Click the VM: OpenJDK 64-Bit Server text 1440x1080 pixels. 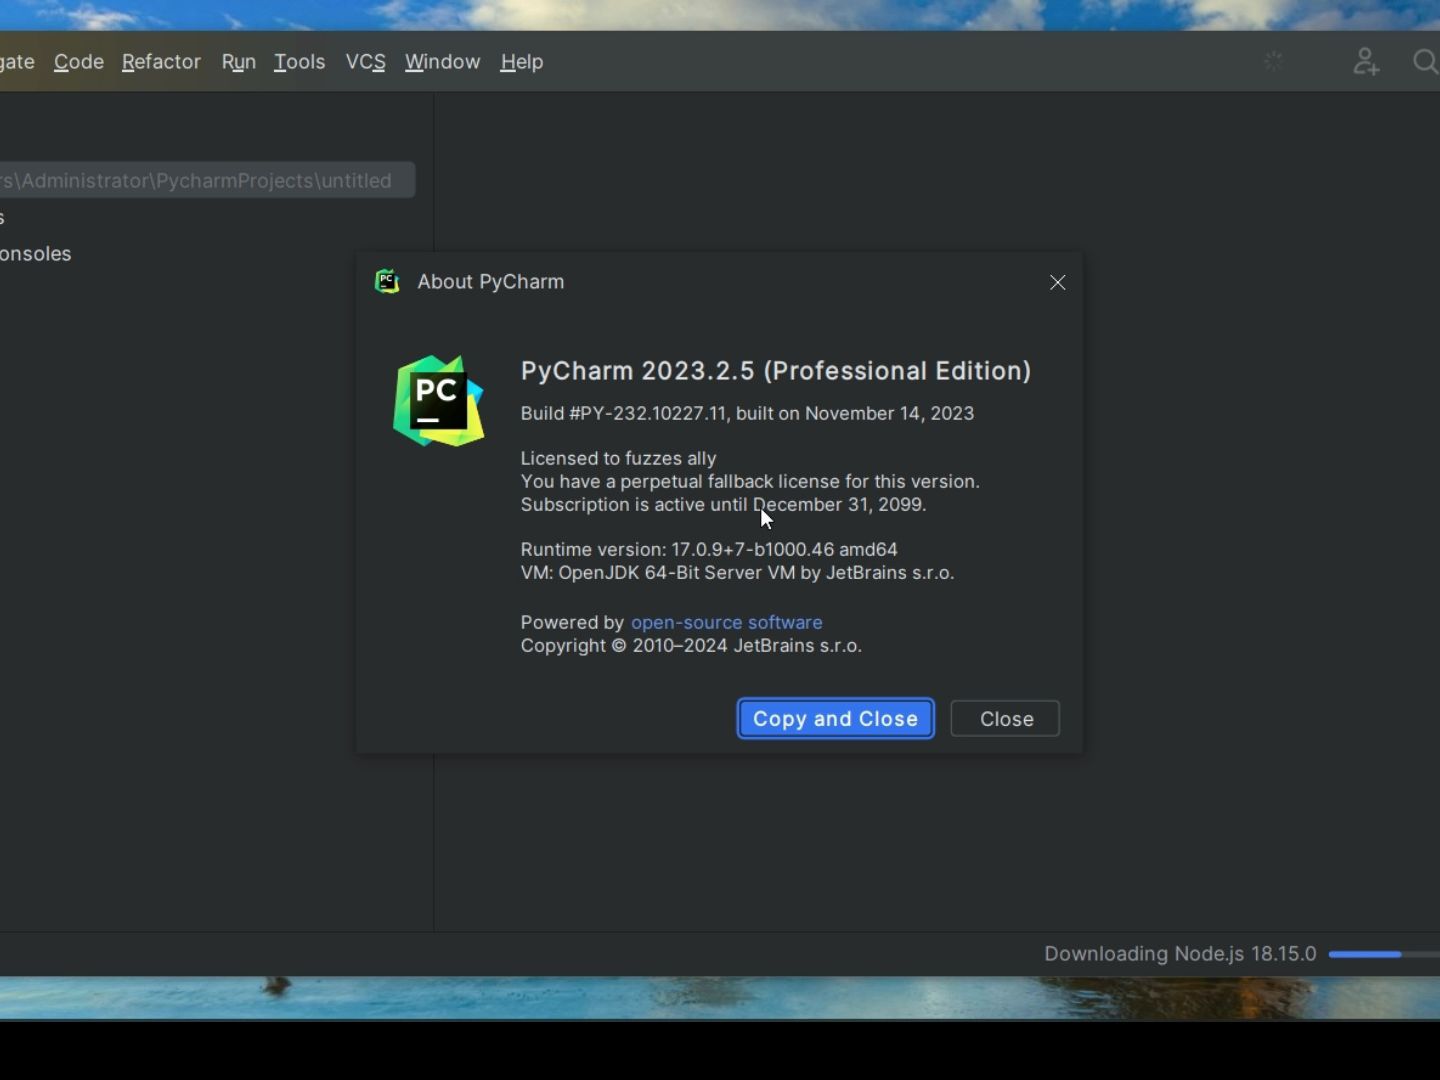click(x=737, y=573)
